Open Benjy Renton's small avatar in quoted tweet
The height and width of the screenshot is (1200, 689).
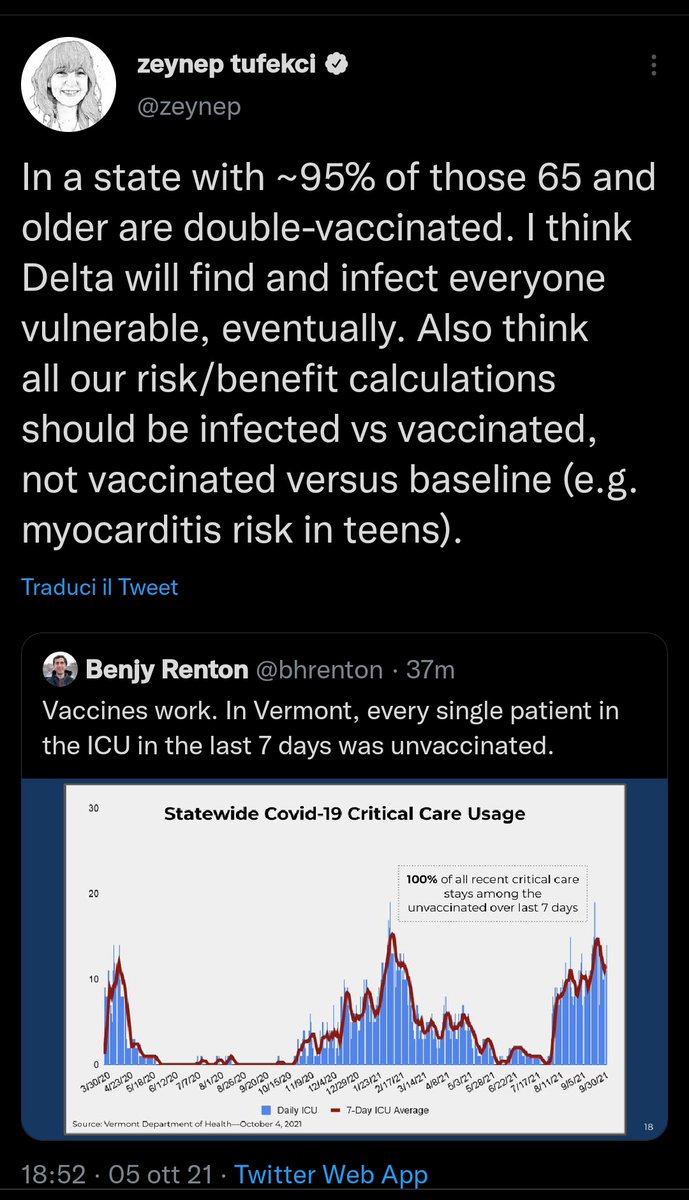point(60,669)
